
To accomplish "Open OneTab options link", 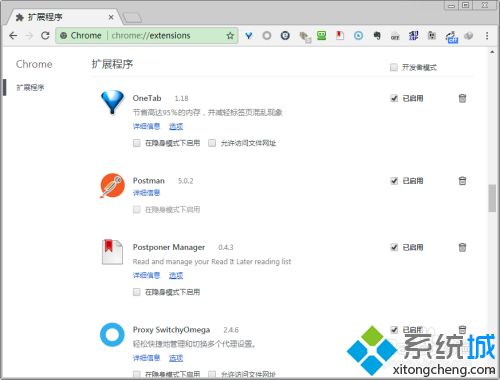I will pos(176,126).
